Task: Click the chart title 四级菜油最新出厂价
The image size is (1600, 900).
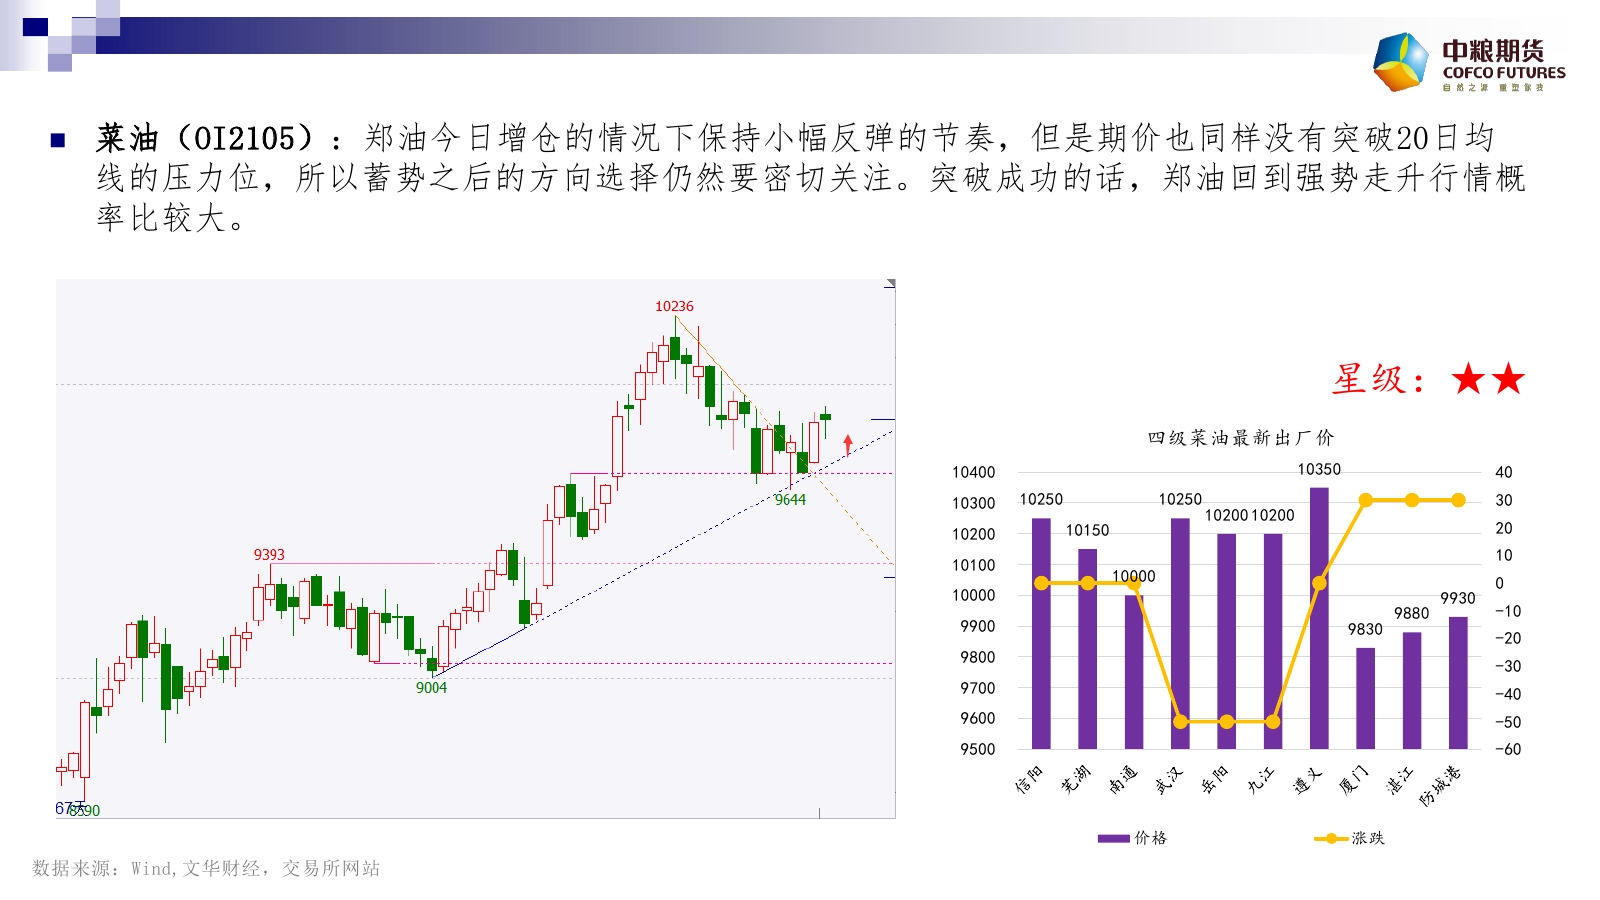Action: click(1240, 438)
